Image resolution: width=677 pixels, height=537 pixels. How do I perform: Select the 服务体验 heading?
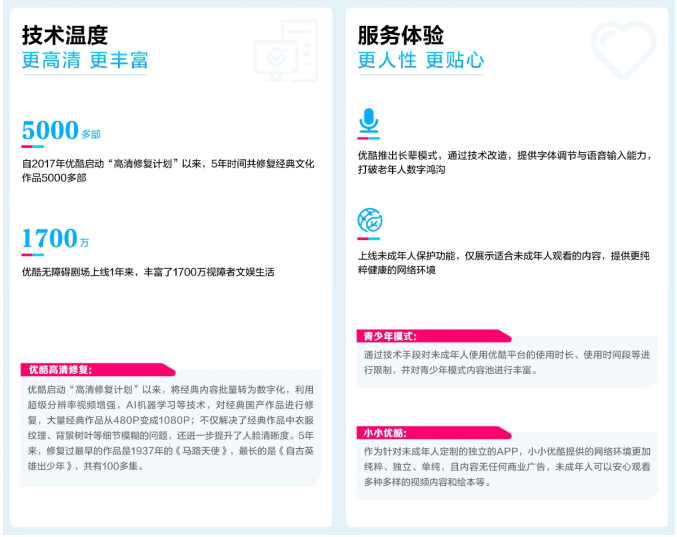pyautogui.click(x=400, y=35)
